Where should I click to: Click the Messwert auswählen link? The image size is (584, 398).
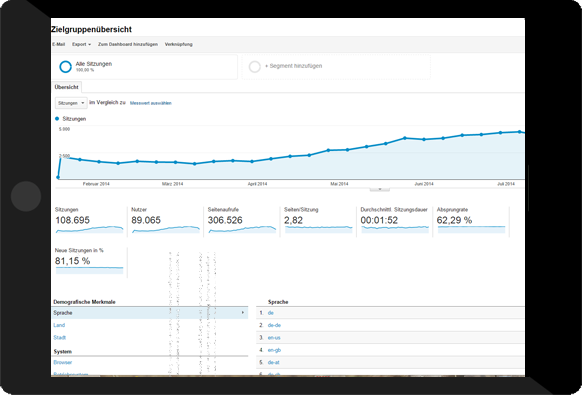151,103
